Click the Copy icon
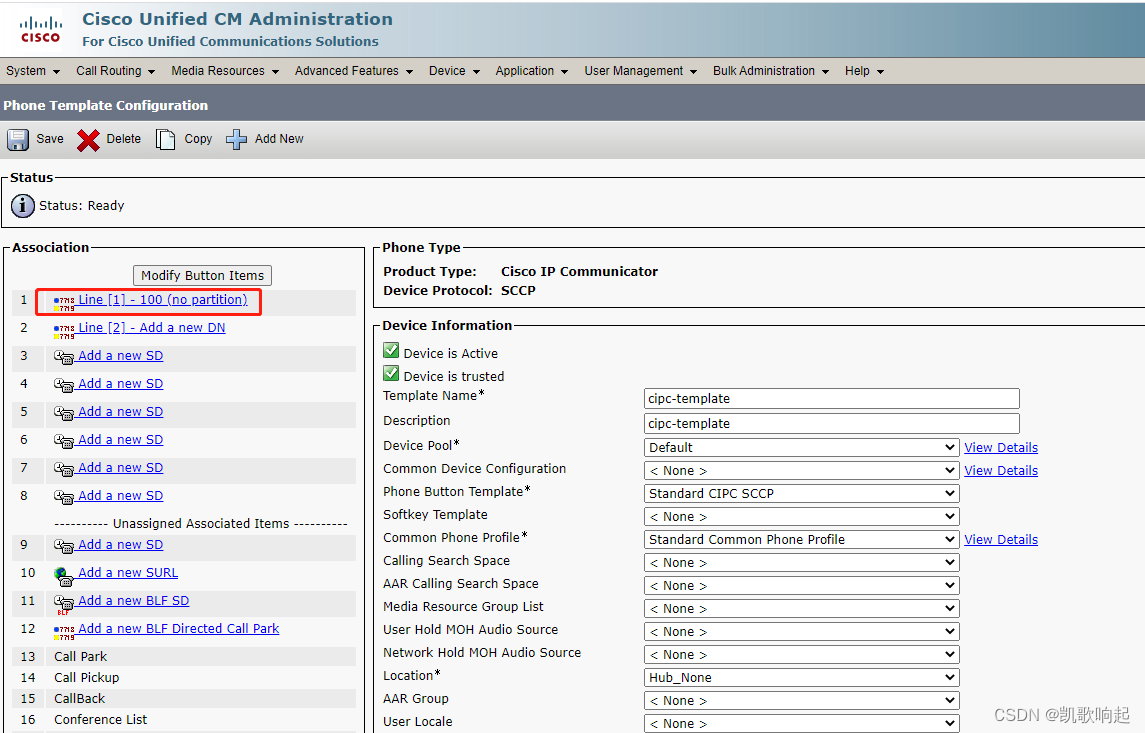Viewport: 1145px width, 733px height. click(x=166, y=139)
